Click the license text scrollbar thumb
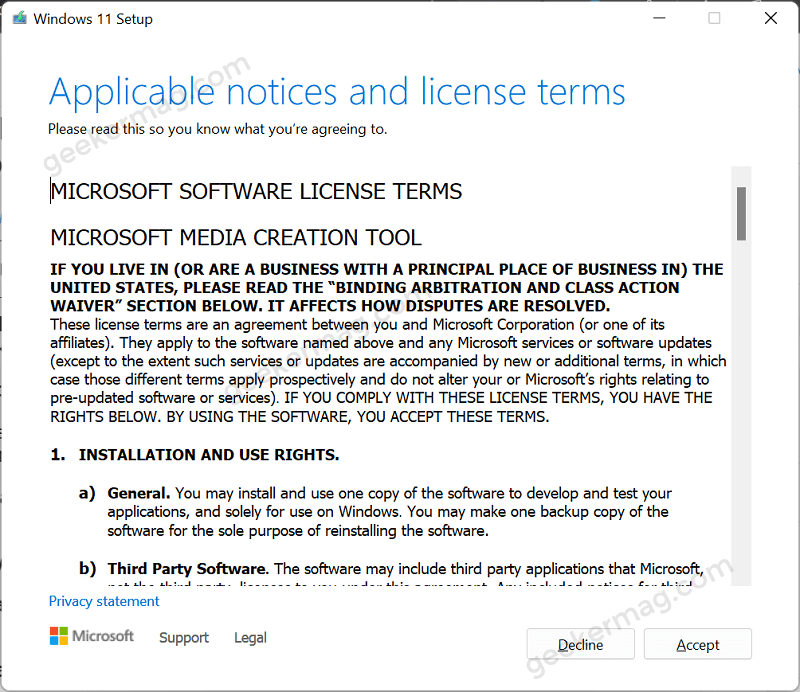Viewport: 800px width, 692px height. [x=741, y=213]
